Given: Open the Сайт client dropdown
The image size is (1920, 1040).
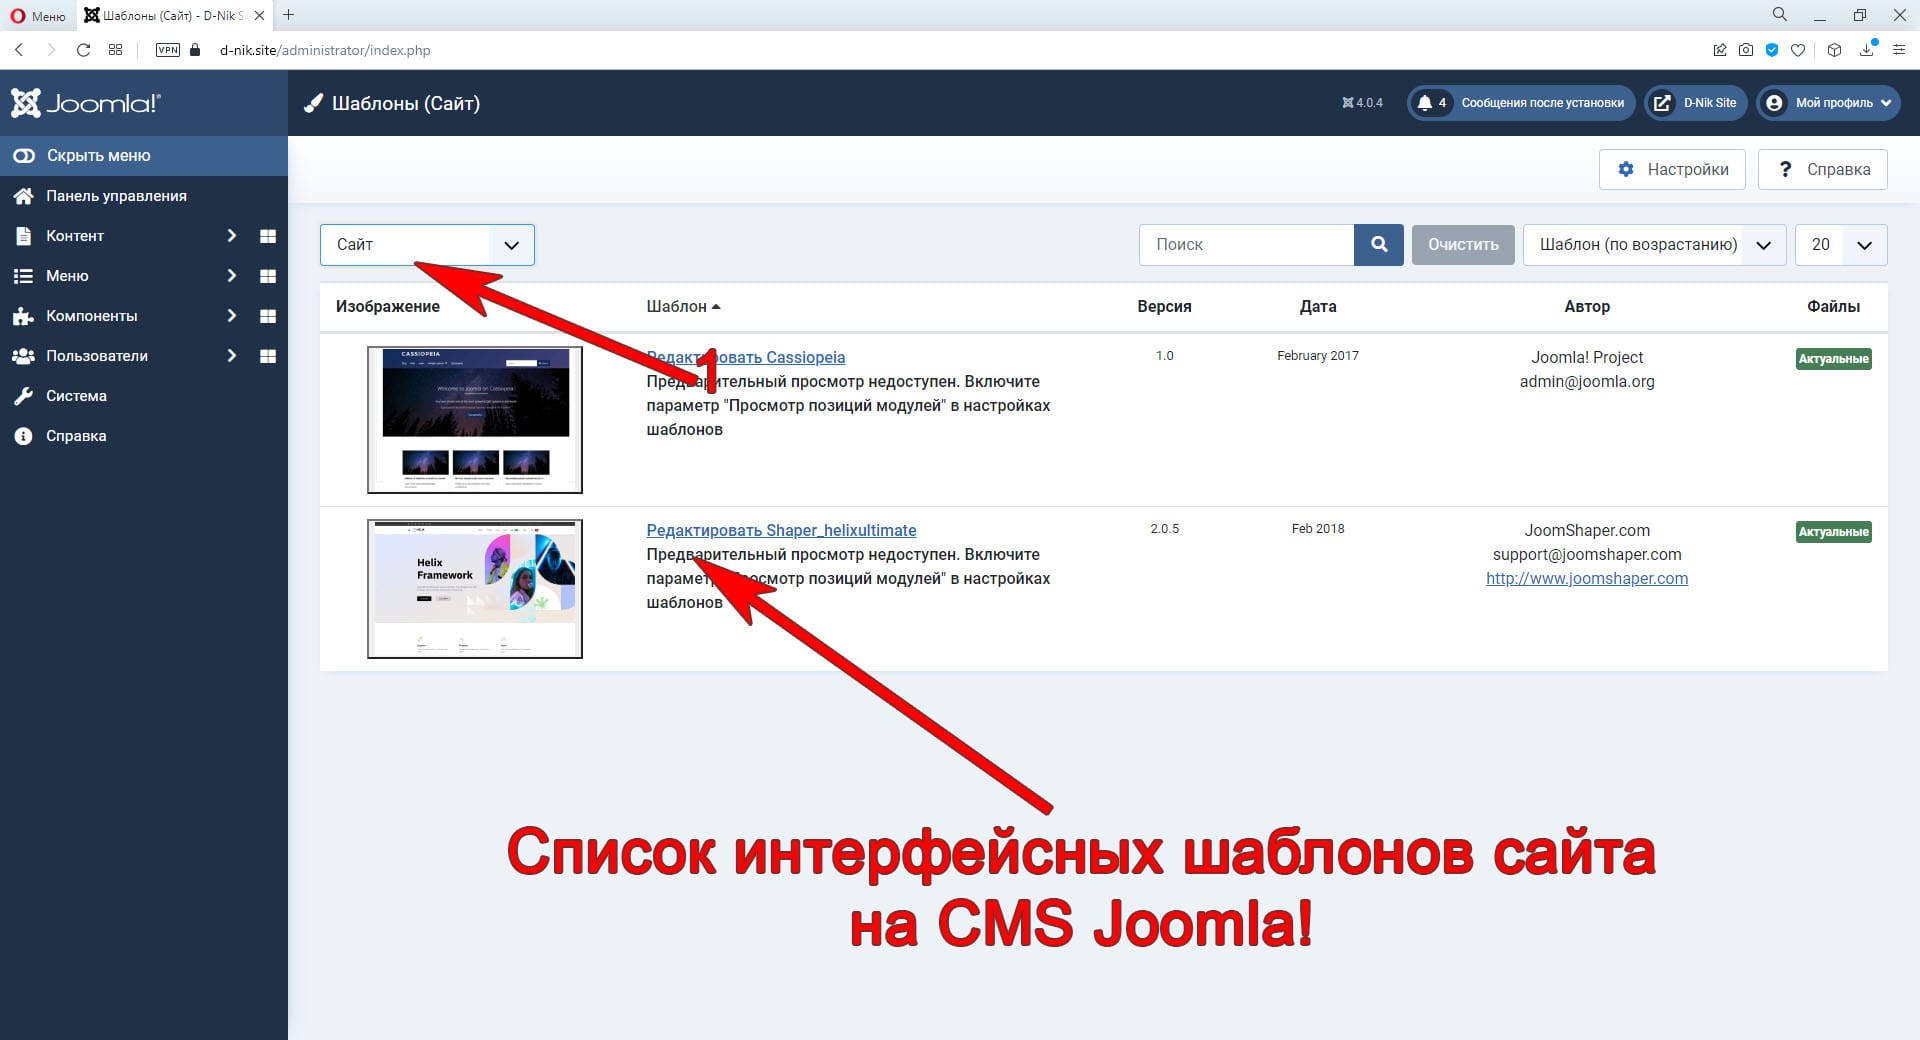Looking at the screenshot, I should click(x=427, y=245).
